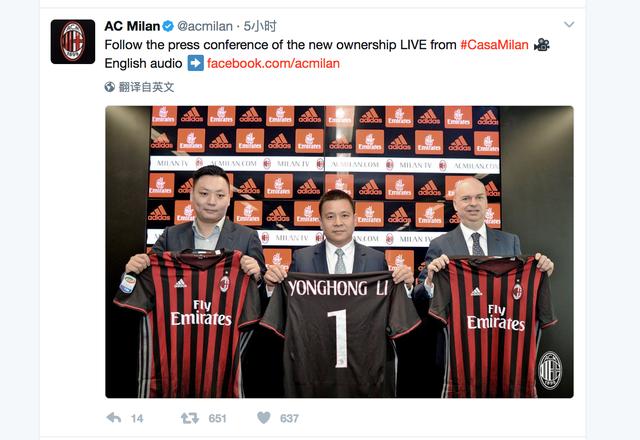Open the facebook.com/acmilan link
Viewport: 640px width, 440px height.
tap(273, 63)
